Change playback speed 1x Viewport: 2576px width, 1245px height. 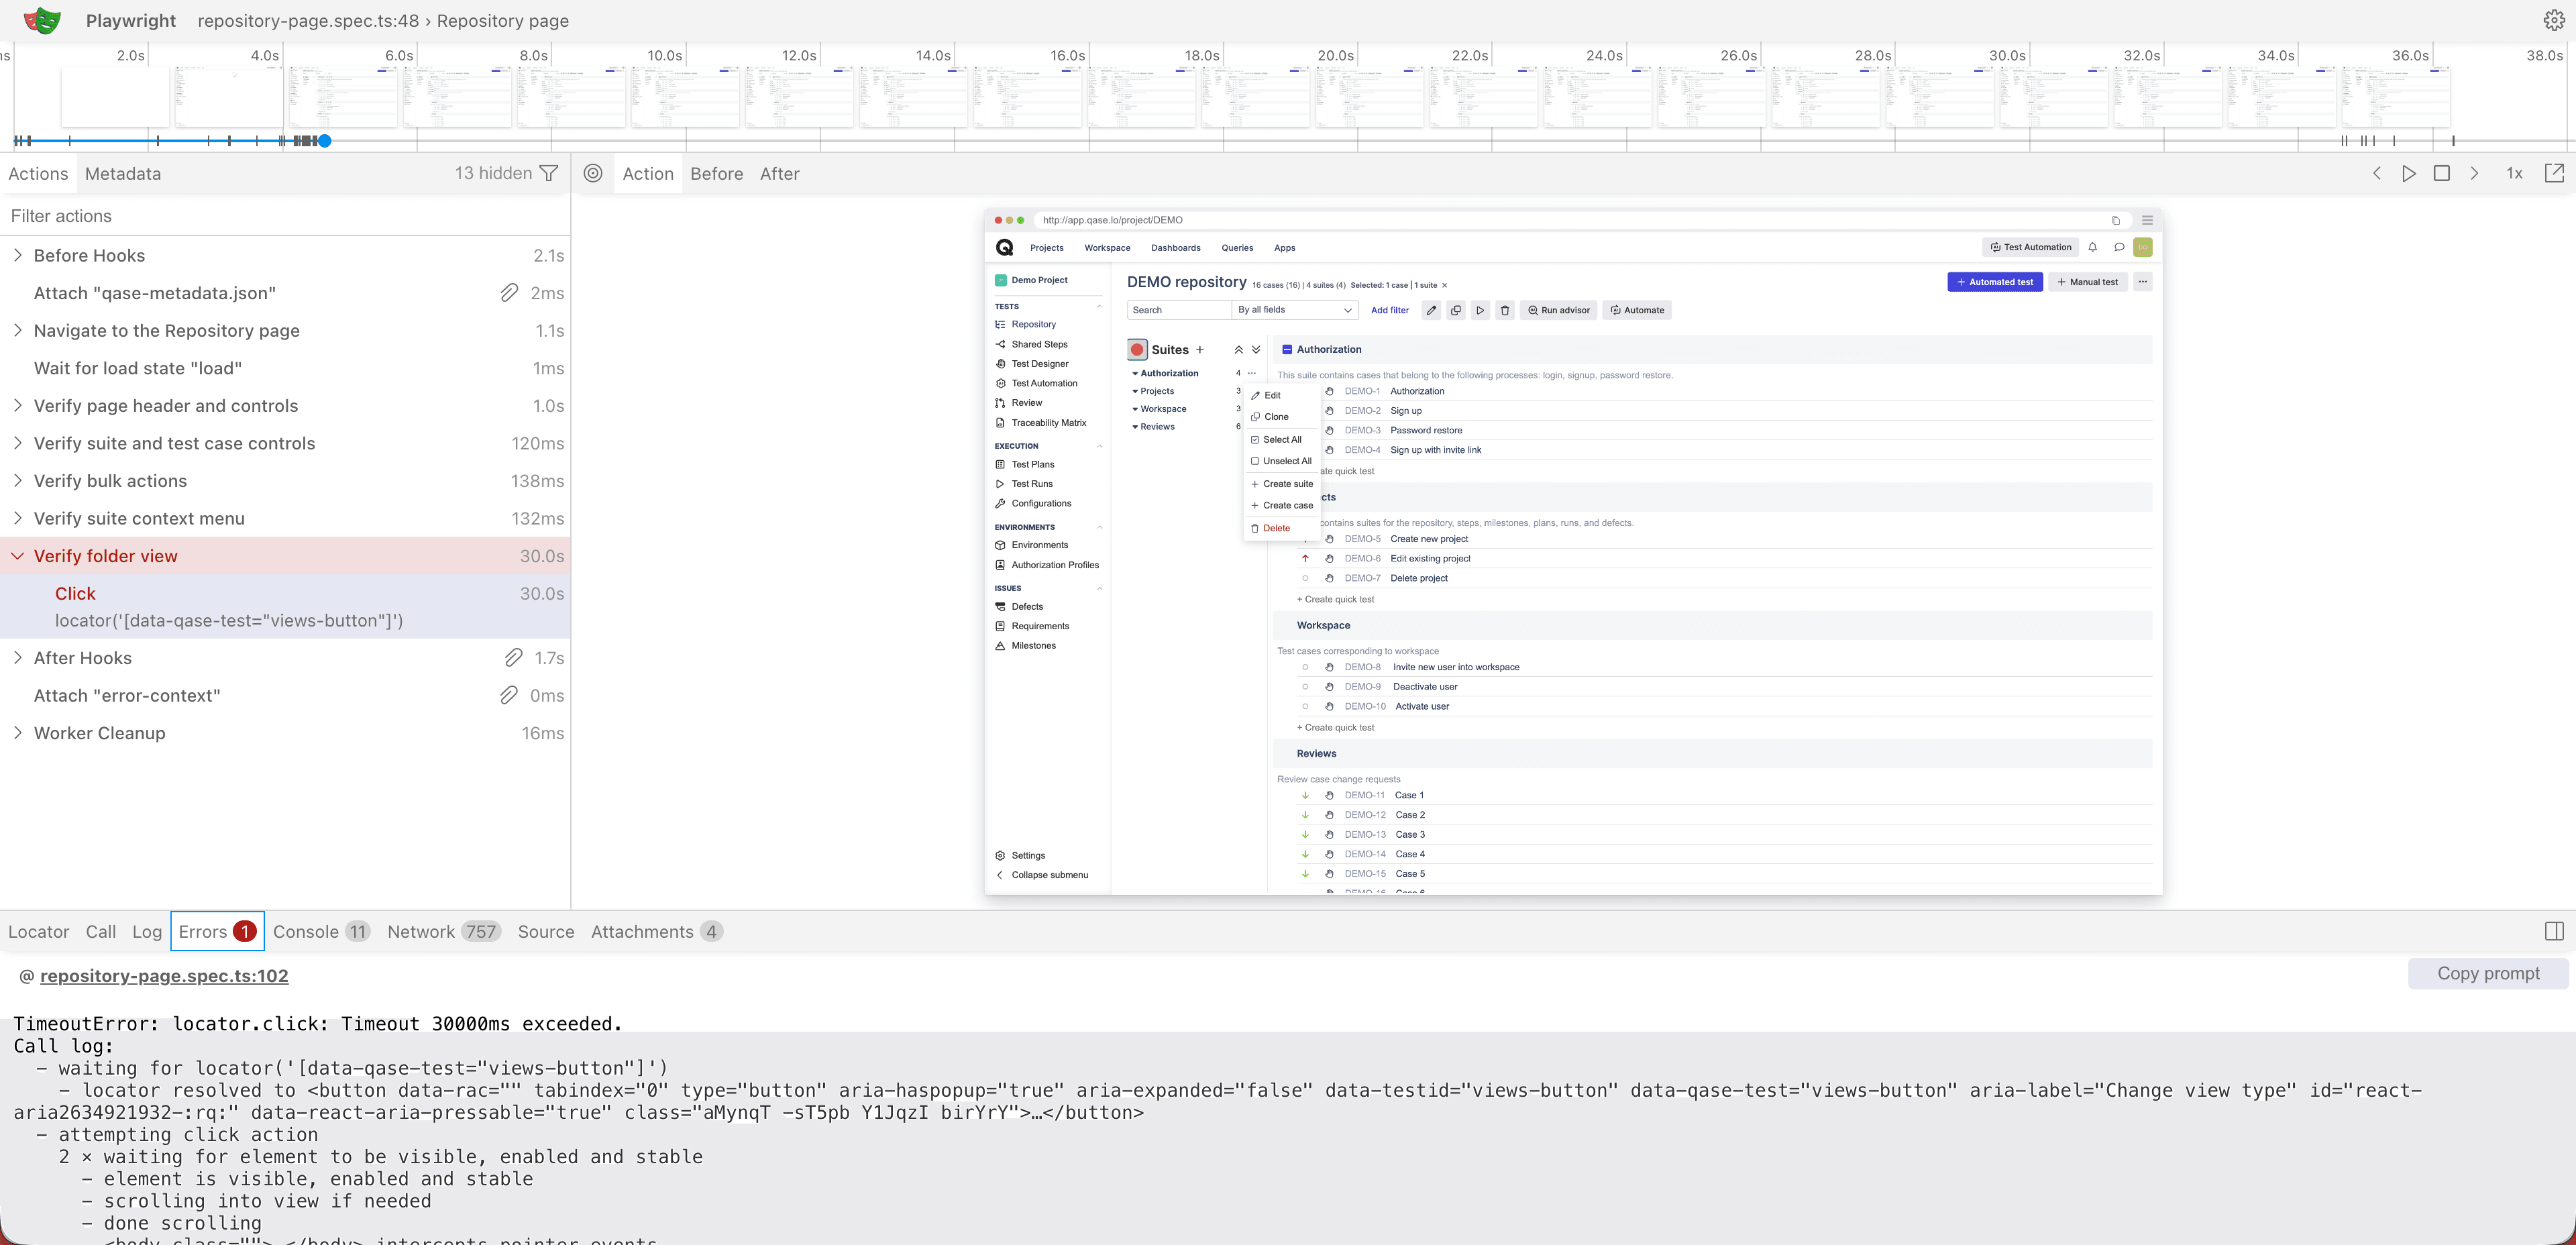[x=2514, y=173]
